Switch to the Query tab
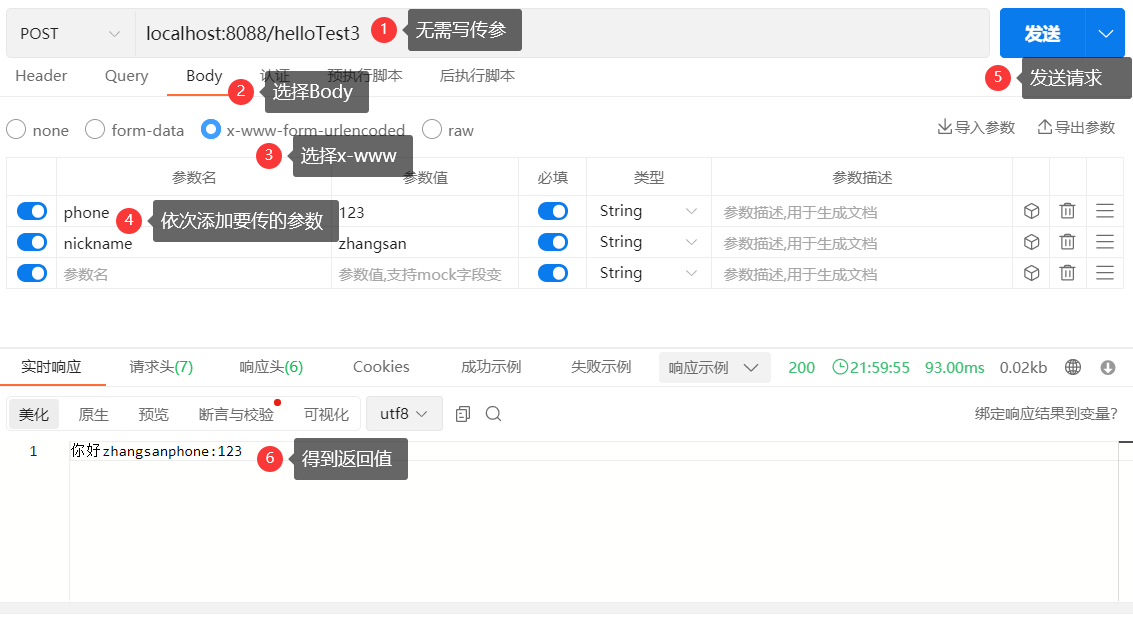The image size is (1133, 623). (x=126, y=76)
